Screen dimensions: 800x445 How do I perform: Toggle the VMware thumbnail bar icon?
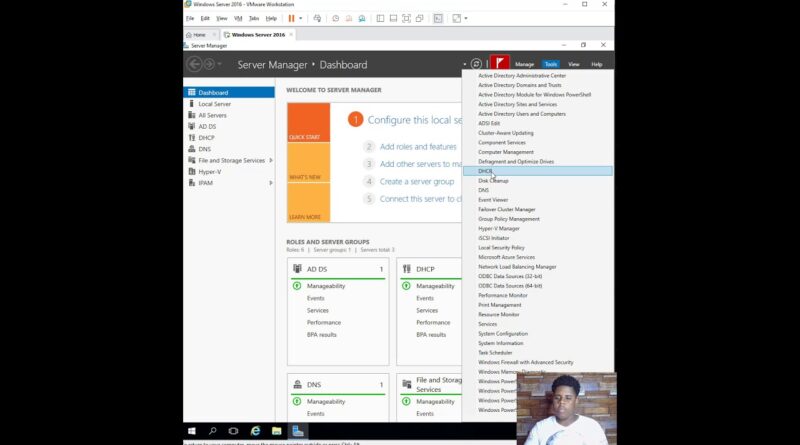393,18
